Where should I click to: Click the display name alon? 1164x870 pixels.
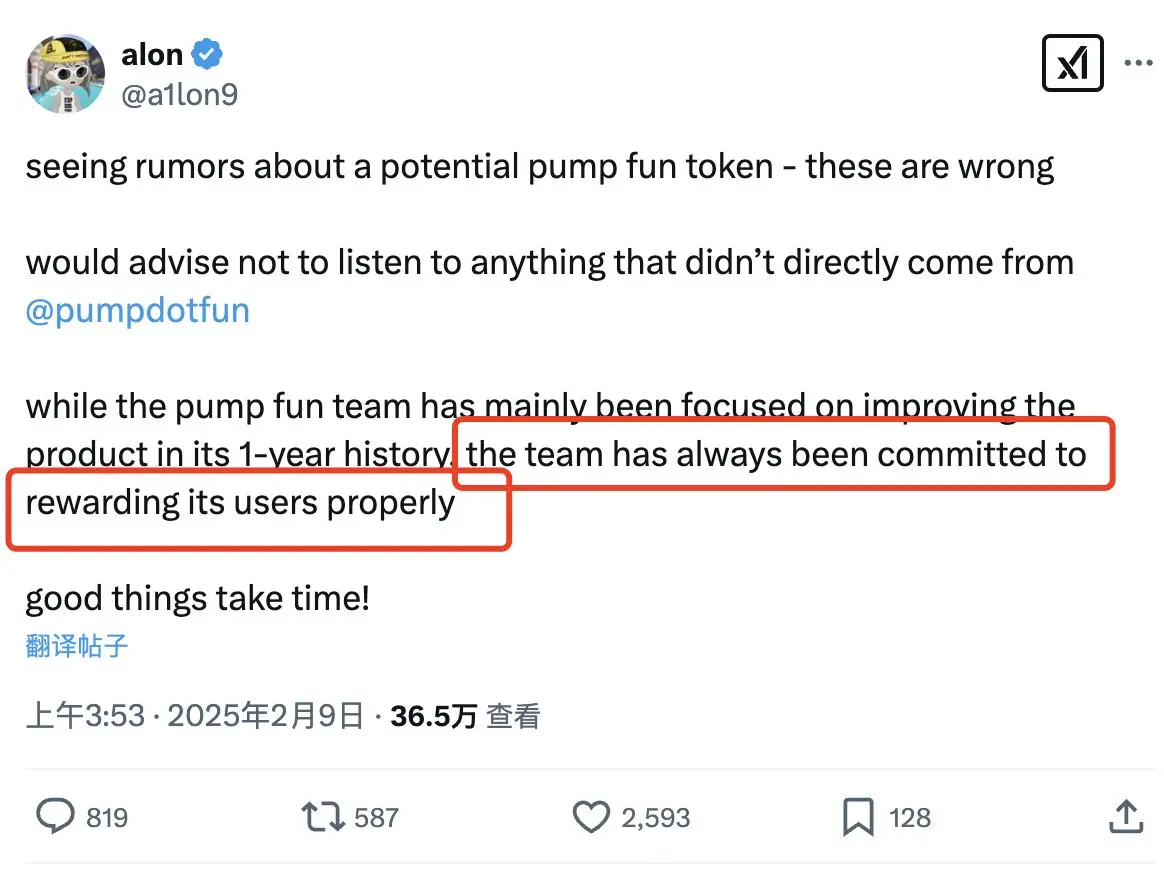coord(151,55)
